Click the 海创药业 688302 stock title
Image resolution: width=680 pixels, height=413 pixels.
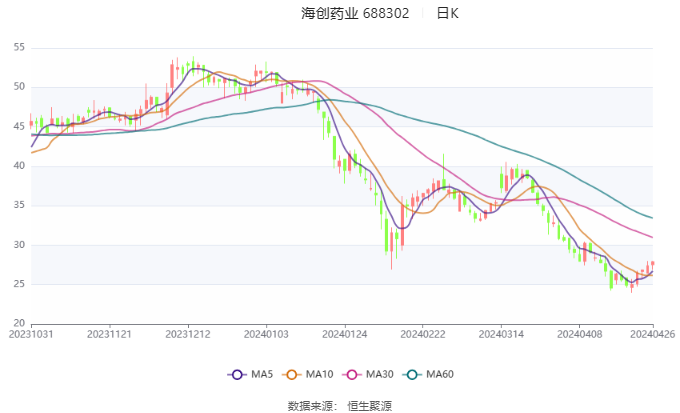355,13
